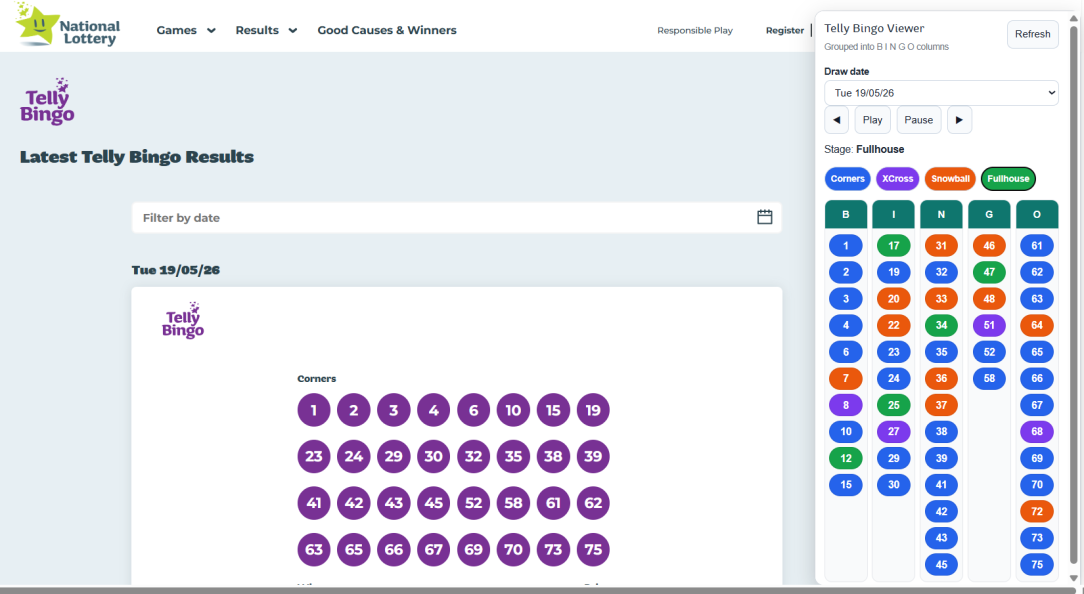Click Corners result ball 39
The width and height of the screenshot is (1084, 594).
(593, 456)
